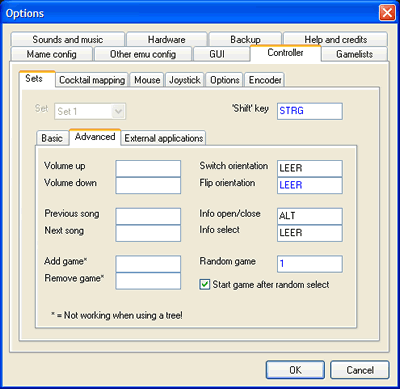Click the Next song key field
The image size is (400, 389).
(148, 233)
